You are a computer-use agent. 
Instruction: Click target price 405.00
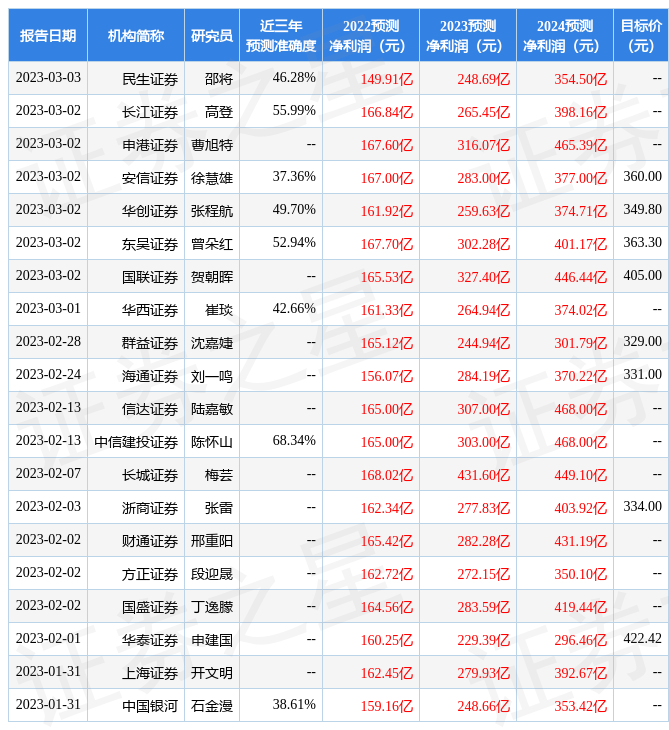tap(642, 276)
